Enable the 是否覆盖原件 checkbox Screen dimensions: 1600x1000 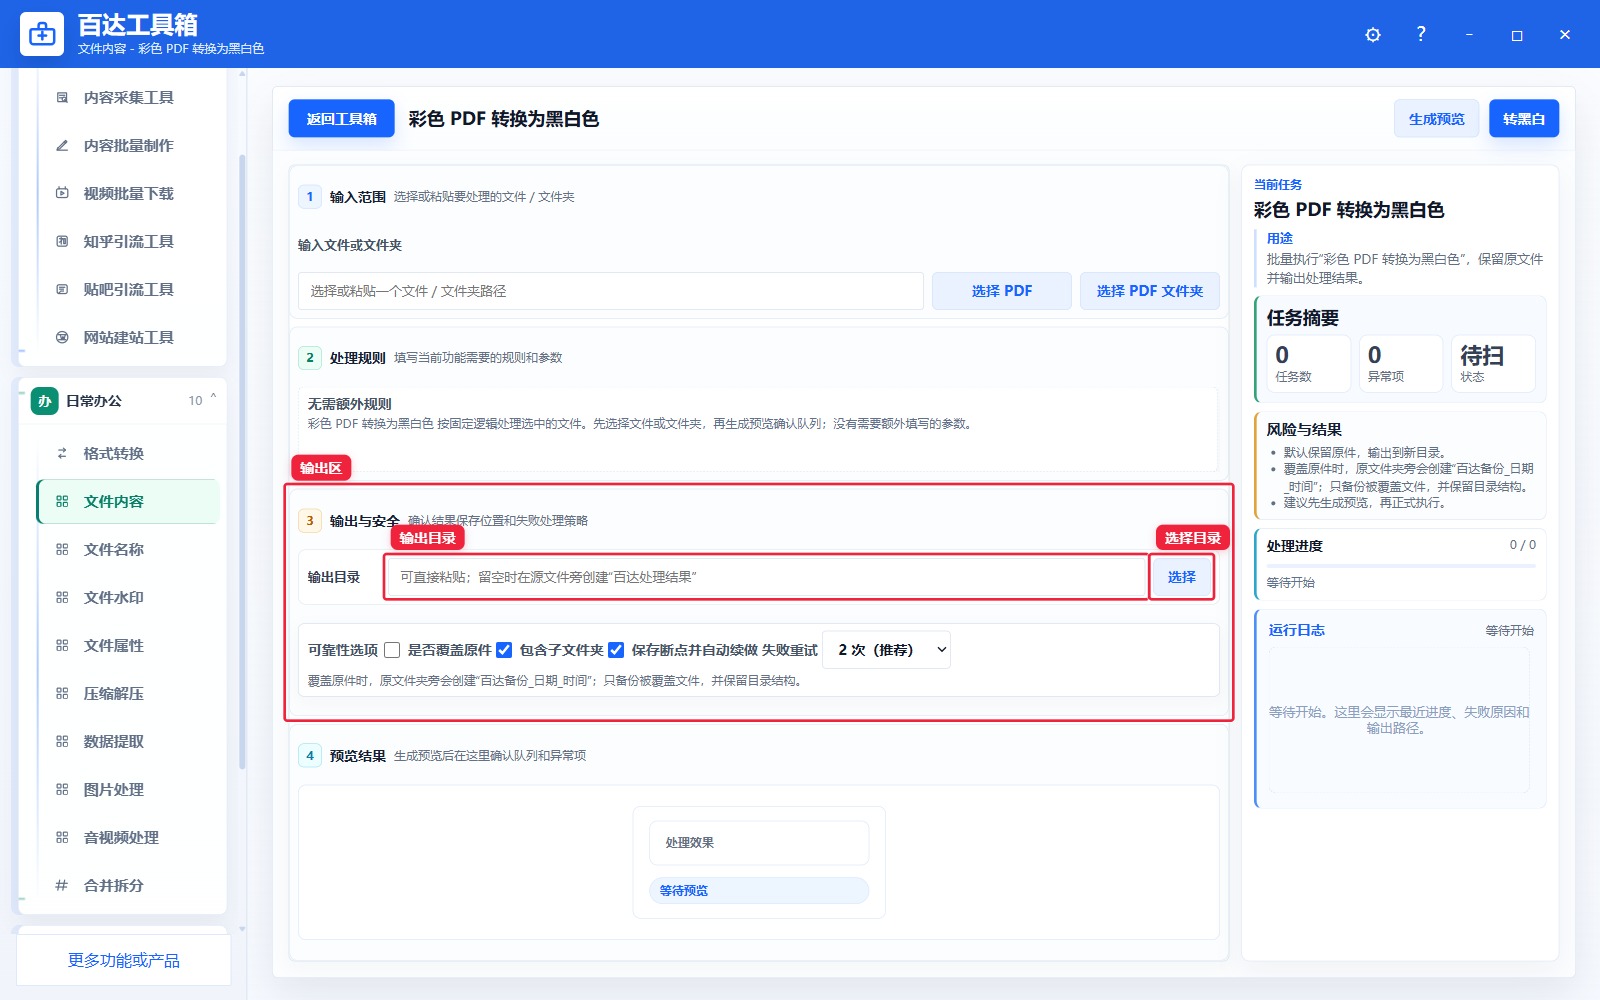(x=392, y=650)
